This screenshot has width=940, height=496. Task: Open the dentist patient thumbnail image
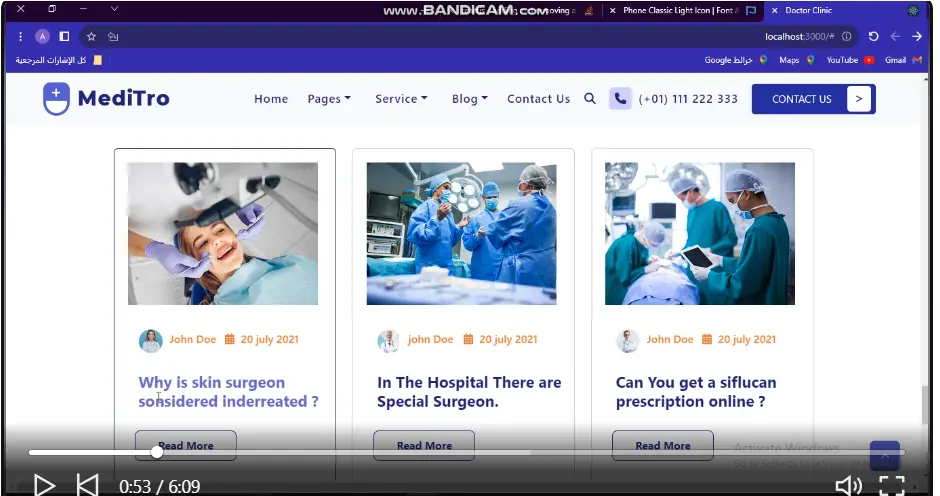coord(222,234)
